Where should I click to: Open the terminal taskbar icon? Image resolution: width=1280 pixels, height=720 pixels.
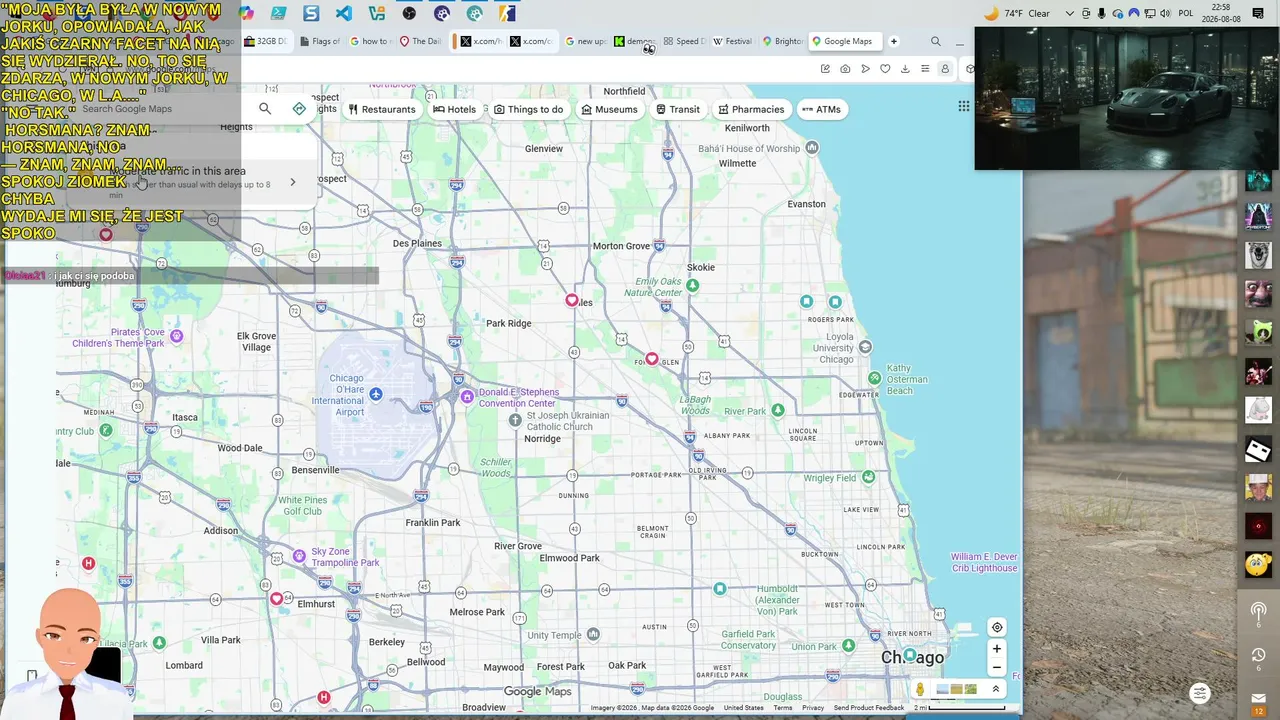pos(278,14)
